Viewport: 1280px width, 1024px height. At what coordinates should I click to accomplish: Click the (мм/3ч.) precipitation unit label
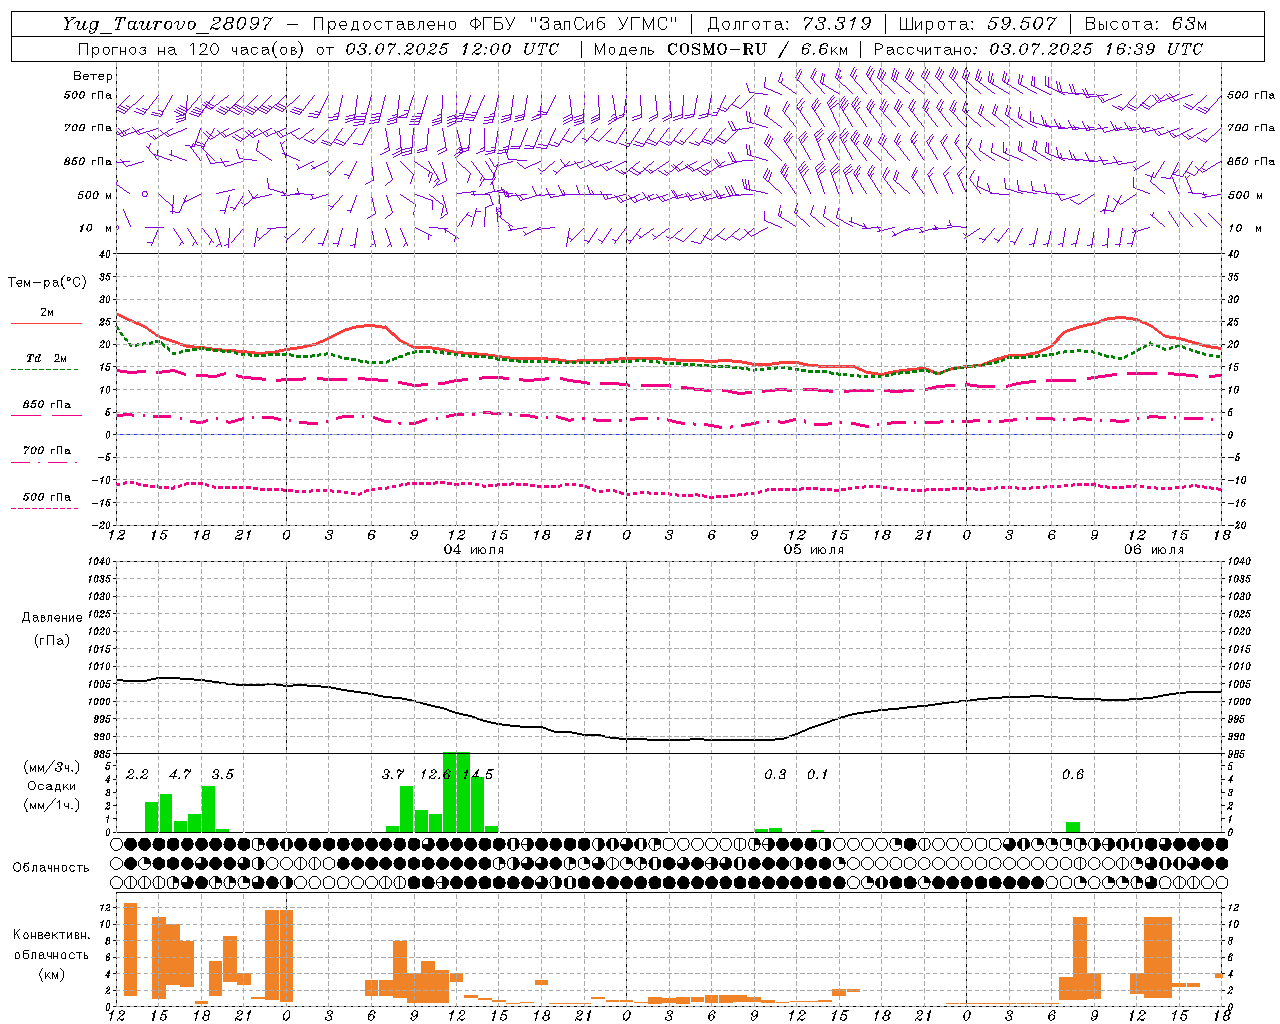pyautogui.click(x=52, y=767)
